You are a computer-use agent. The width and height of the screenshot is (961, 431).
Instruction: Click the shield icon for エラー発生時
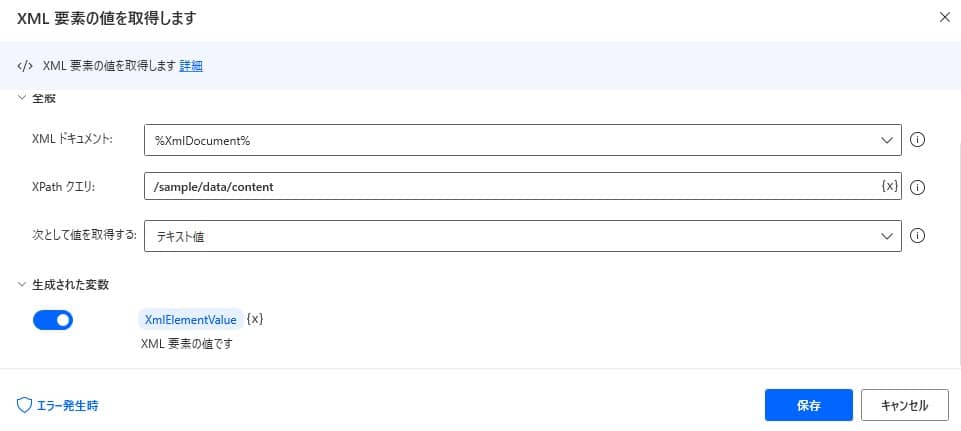coord(25,405)
